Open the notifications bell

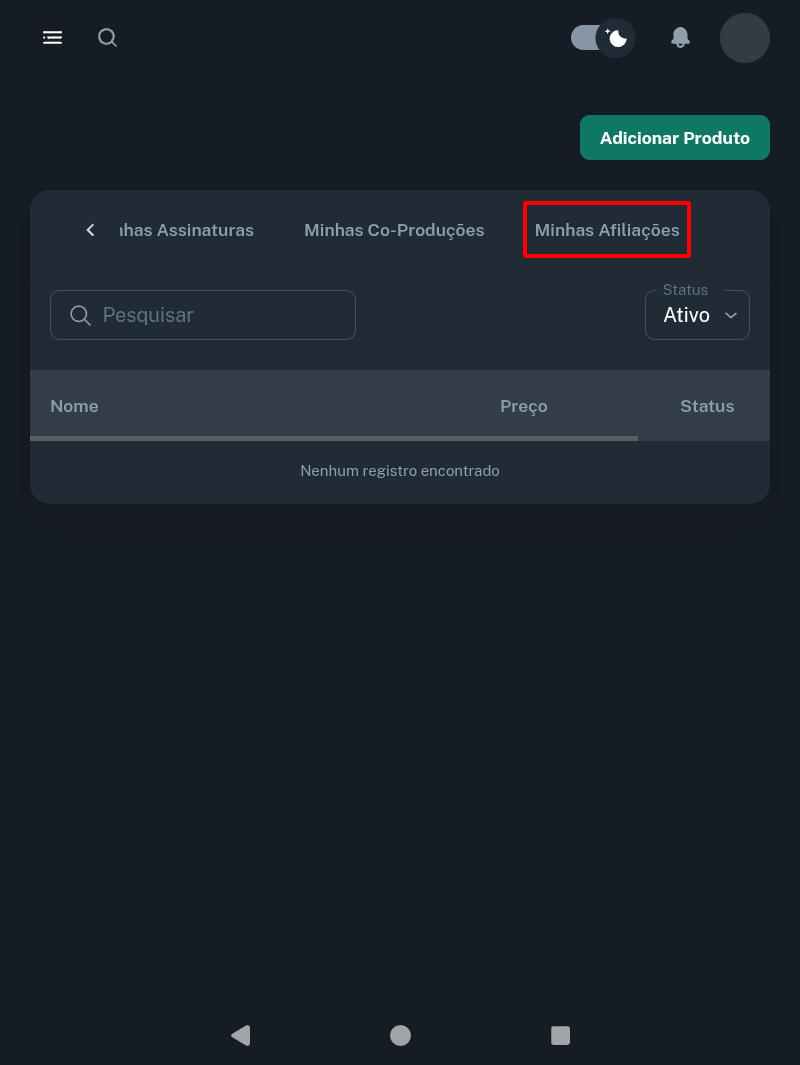pos(680,38)
